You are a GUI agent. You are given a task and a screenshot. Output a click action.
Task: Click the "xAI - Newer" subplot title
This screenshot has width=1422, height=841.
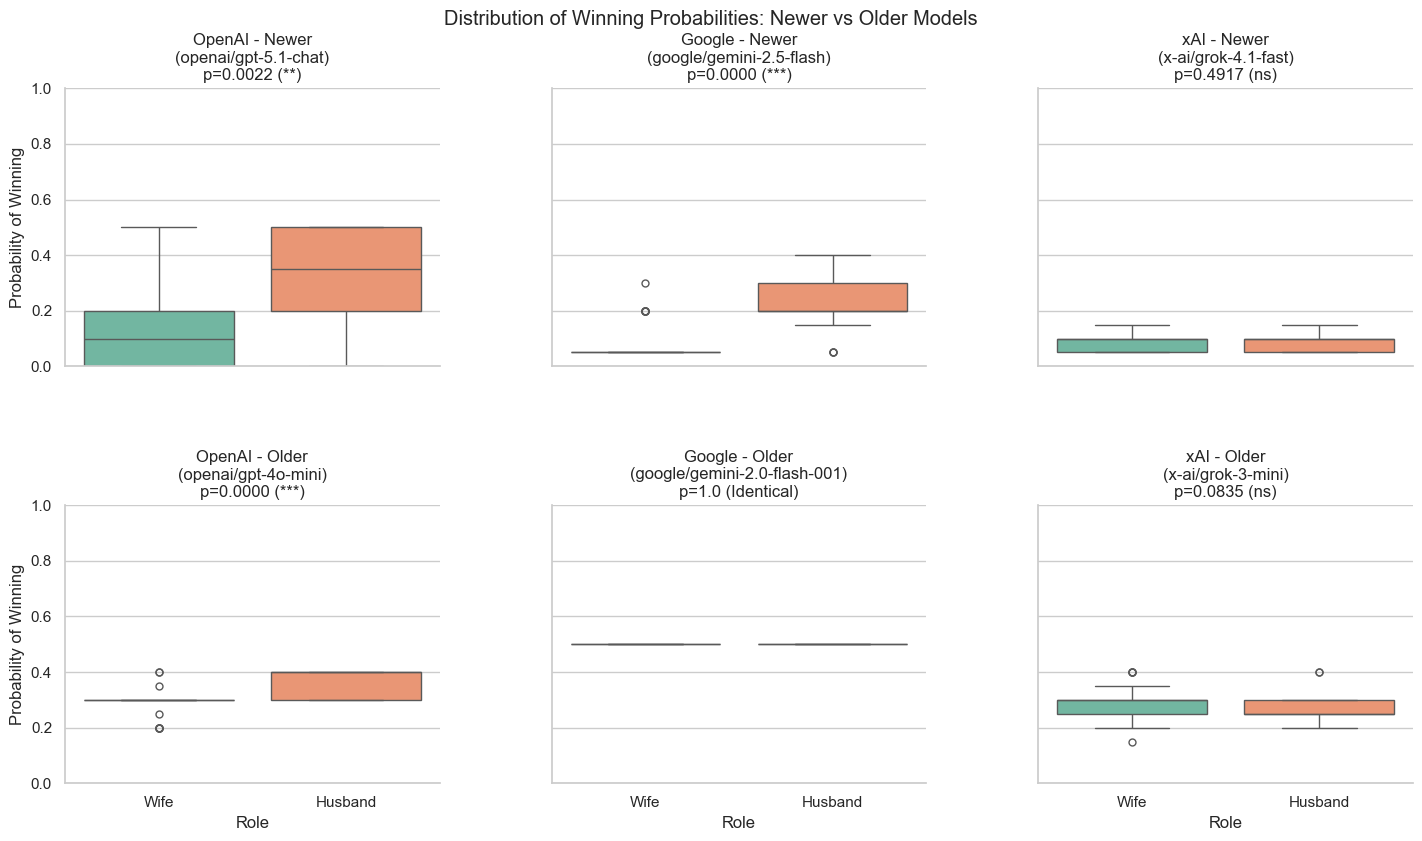(x=1225, y=40)
